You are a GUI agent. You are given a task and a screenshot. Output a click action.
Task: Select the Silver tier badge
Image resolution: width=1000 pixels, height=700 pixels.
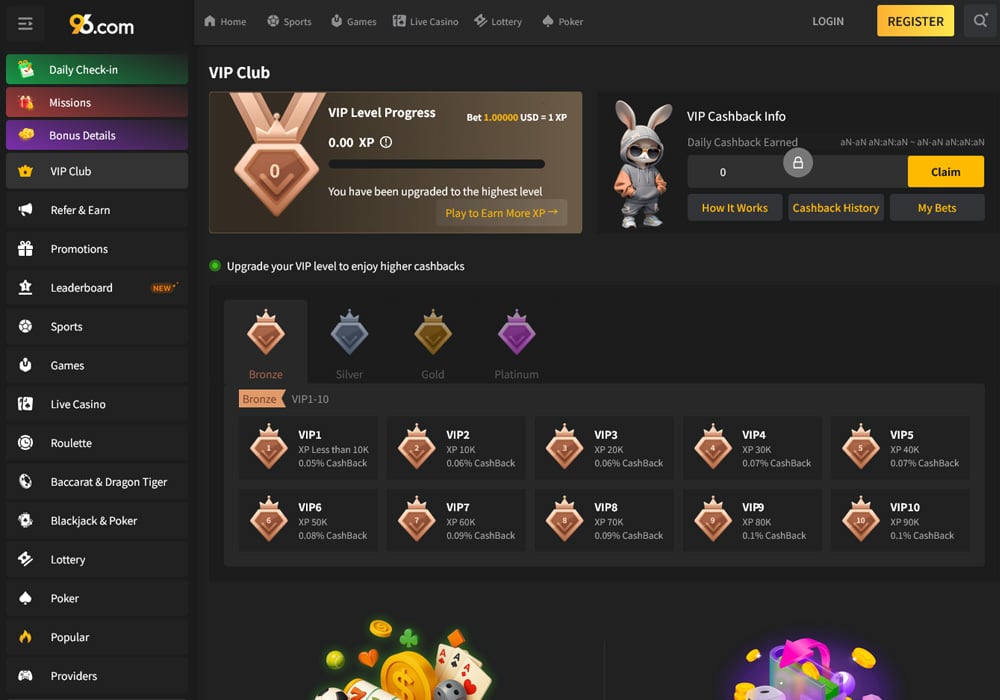click(x=349, y=335)
